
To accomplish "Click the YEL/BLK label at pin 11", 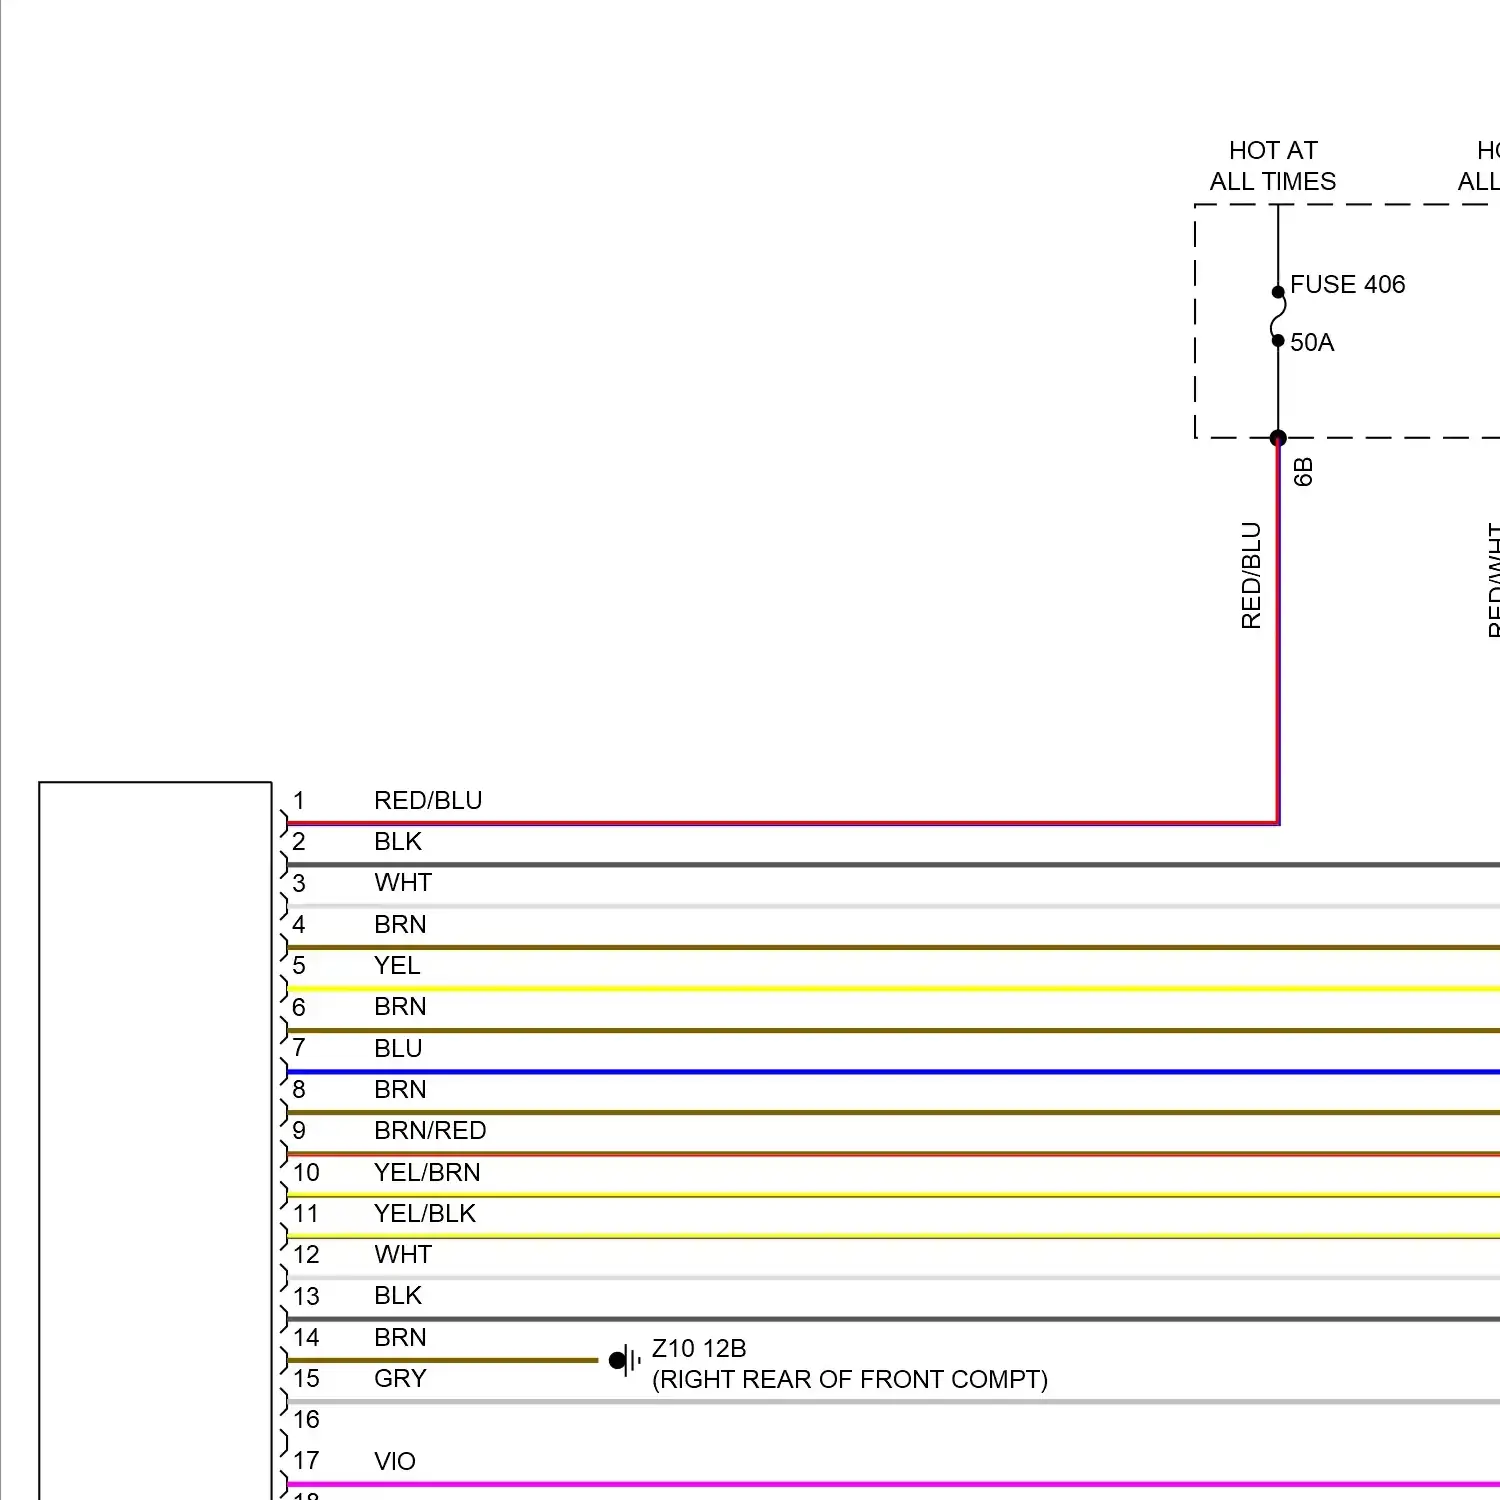I will tap(425, 1214).
